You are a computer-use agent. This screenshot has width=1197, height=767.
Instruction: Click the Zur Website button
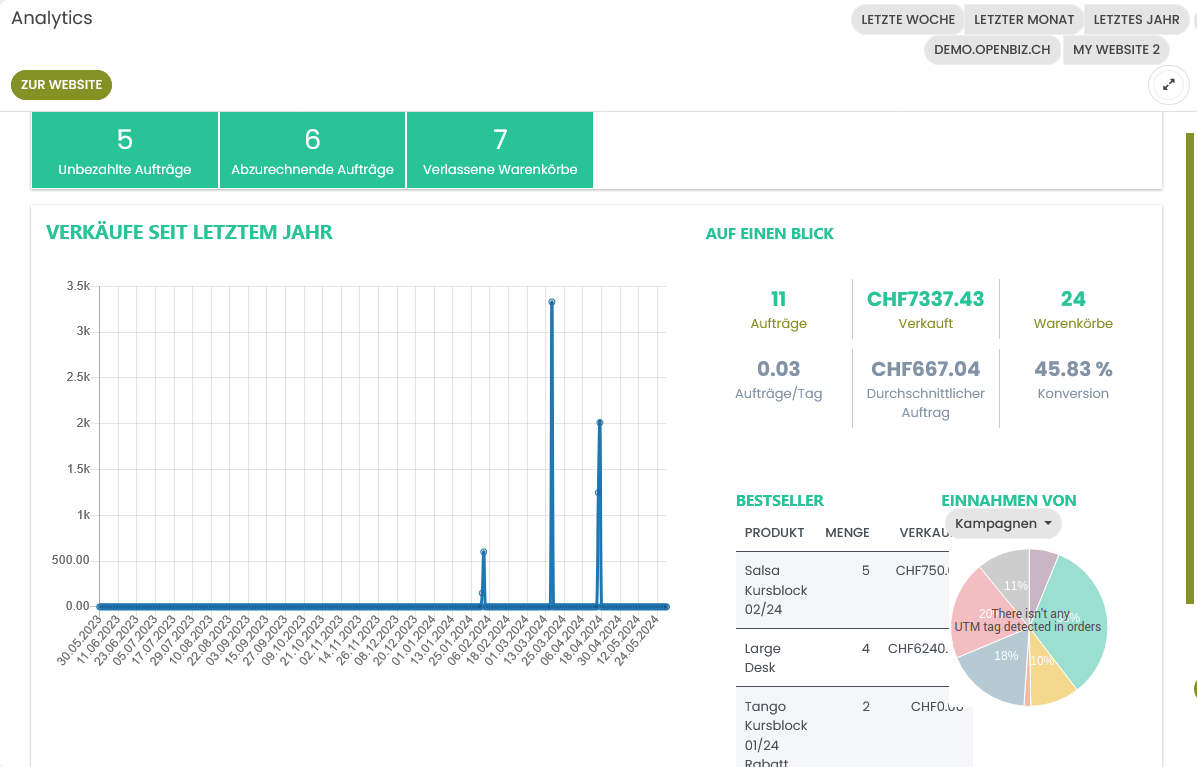(62, 85)
